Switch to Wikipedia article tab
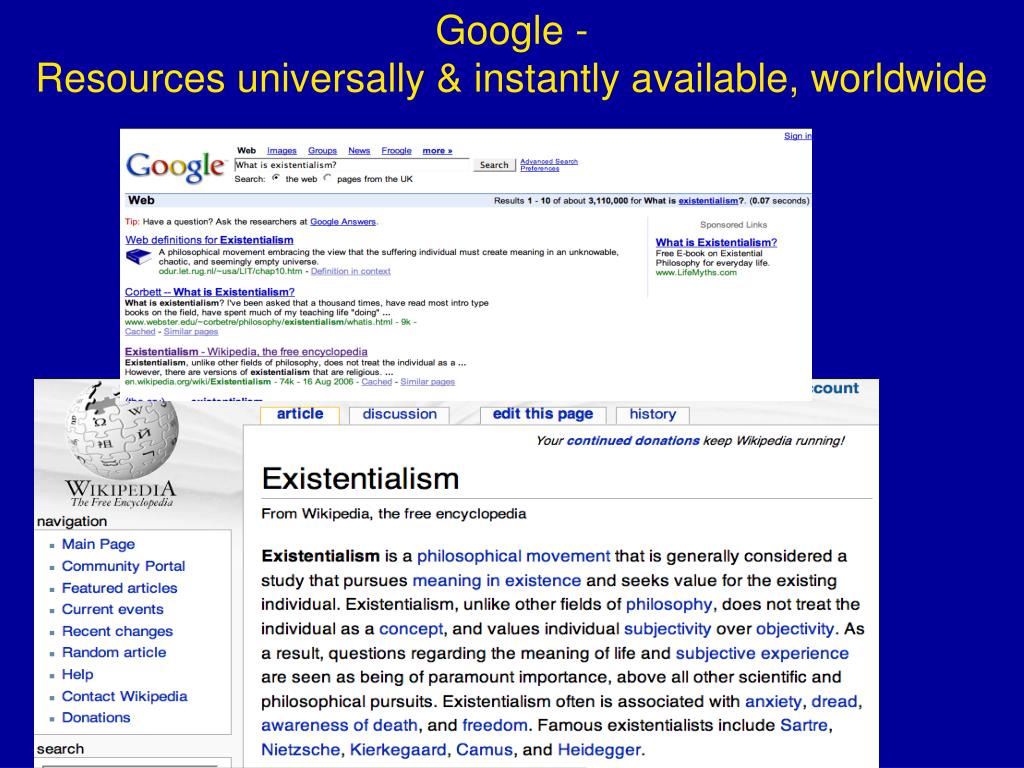The width and height of the screenshot is (1024, 768). pos(300,415)
